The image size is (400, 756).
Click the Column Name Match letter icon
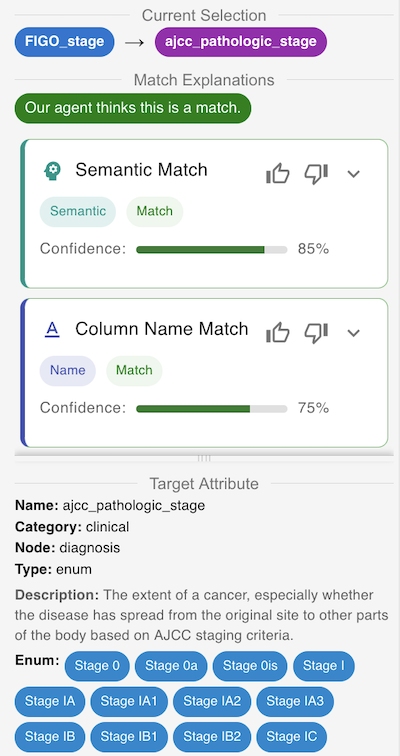click(52, 330)
